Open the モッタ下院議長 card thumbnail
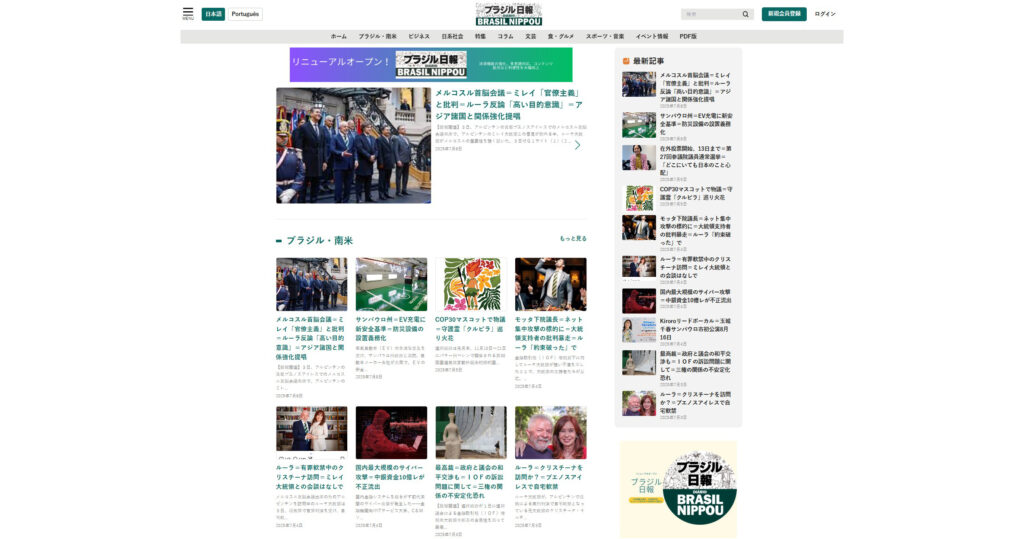This screenshot has height=539, width=1024. pos(551,284)
